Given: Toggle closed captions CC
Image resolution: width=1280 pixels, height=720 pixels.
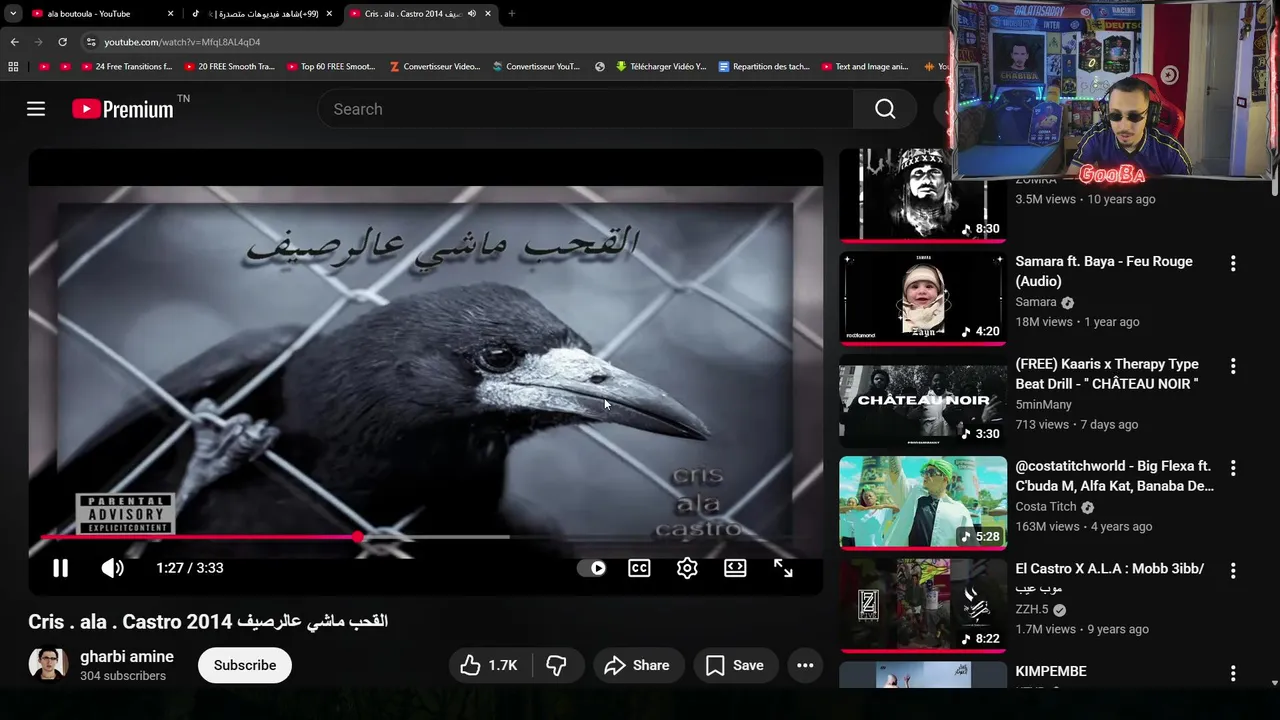Looking at the screenshot, I should coord(639,568).
